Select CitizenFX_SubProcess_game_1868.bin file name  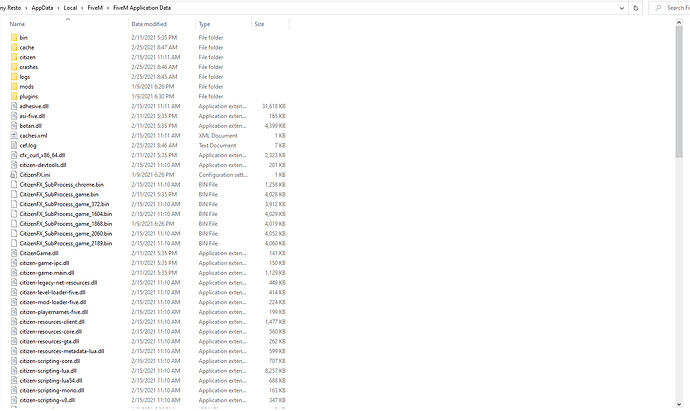[x=66, y=224]
